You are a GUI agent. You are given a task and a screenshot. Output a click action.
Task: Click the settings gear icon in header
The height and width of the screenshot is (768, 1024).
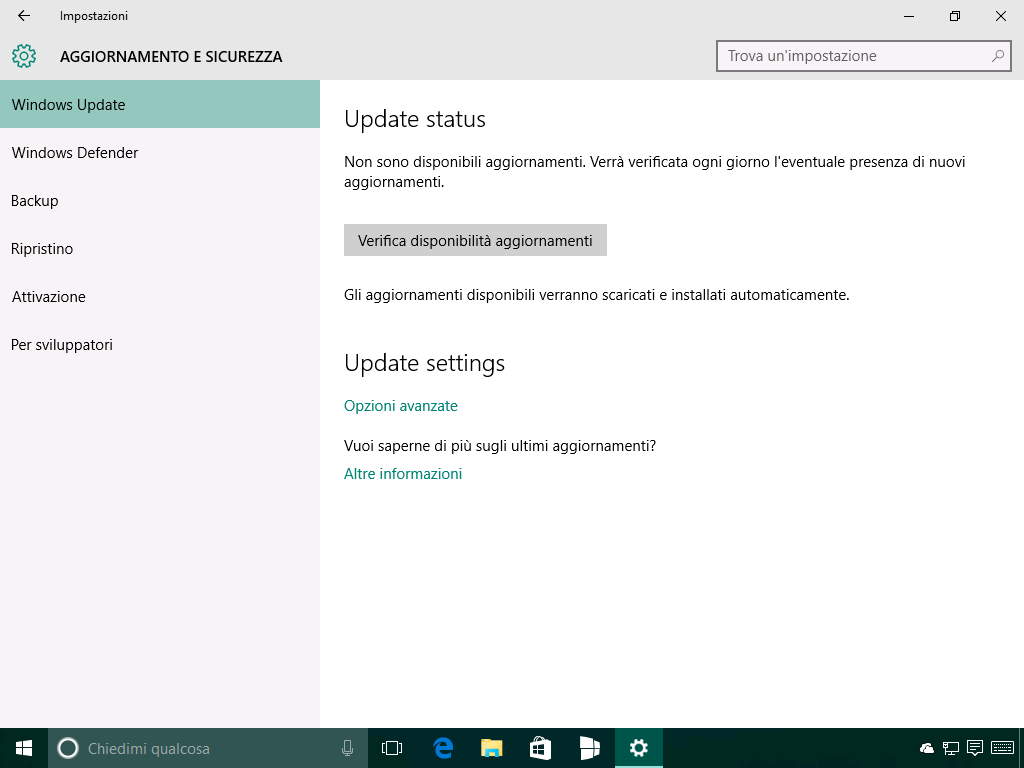click(x=24, y=56)
